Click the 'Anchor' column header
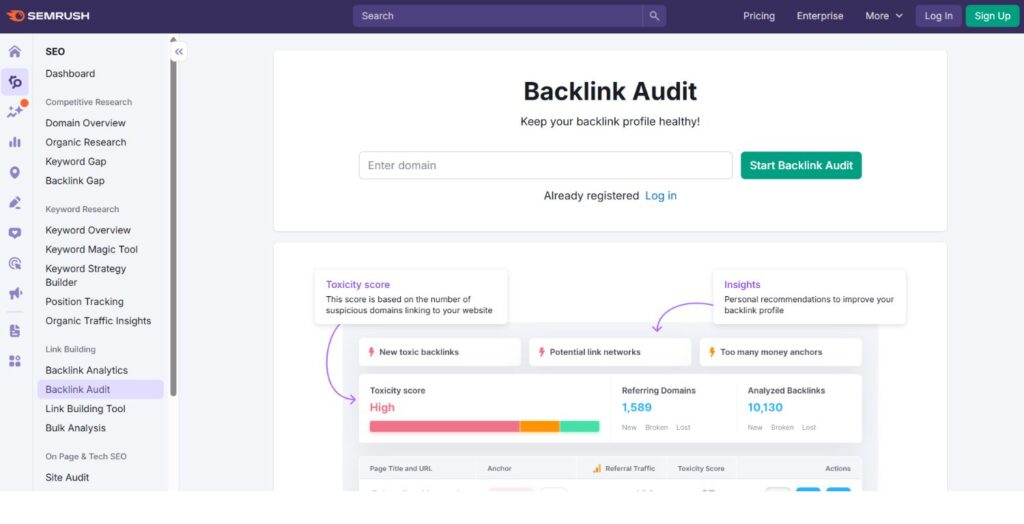The image size is (1024, 524). [499, 468]
